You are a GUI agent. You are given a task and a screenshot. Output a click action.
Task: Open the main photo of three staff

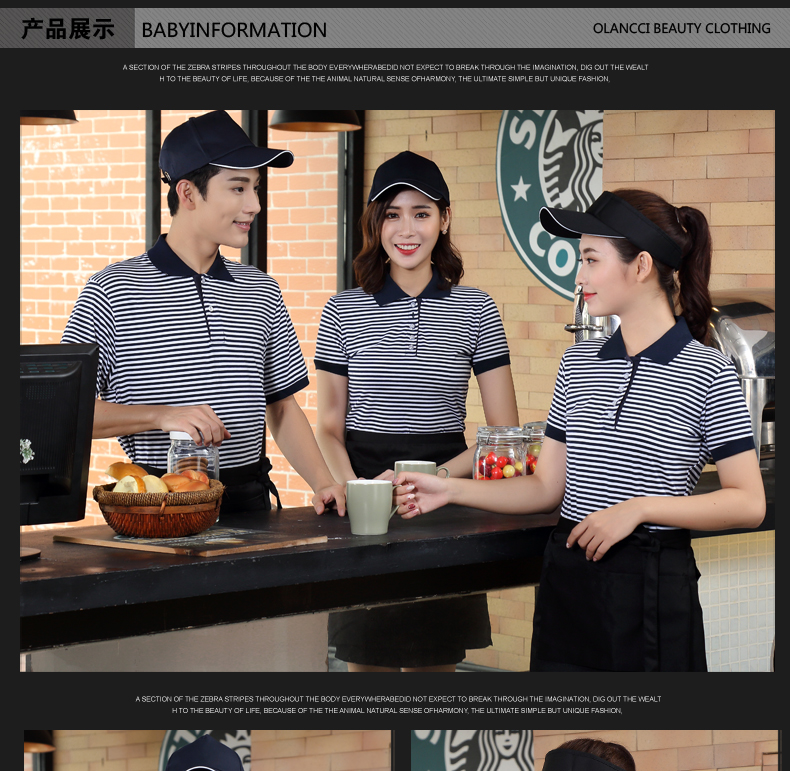[x=397, y=391]
